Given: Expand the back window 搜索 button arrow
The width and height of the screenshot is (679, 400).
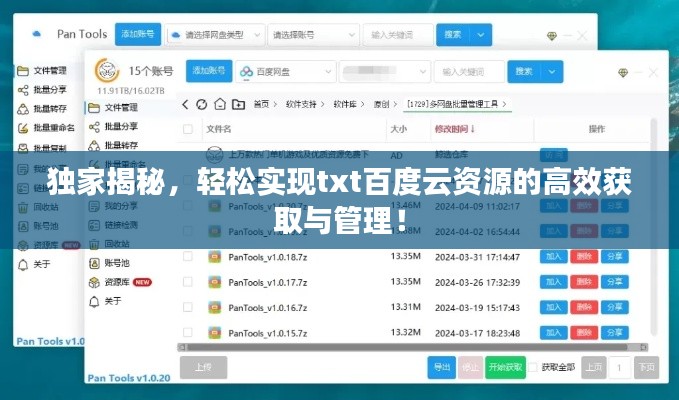Looking at the screenshot, I should coord(481,35).
